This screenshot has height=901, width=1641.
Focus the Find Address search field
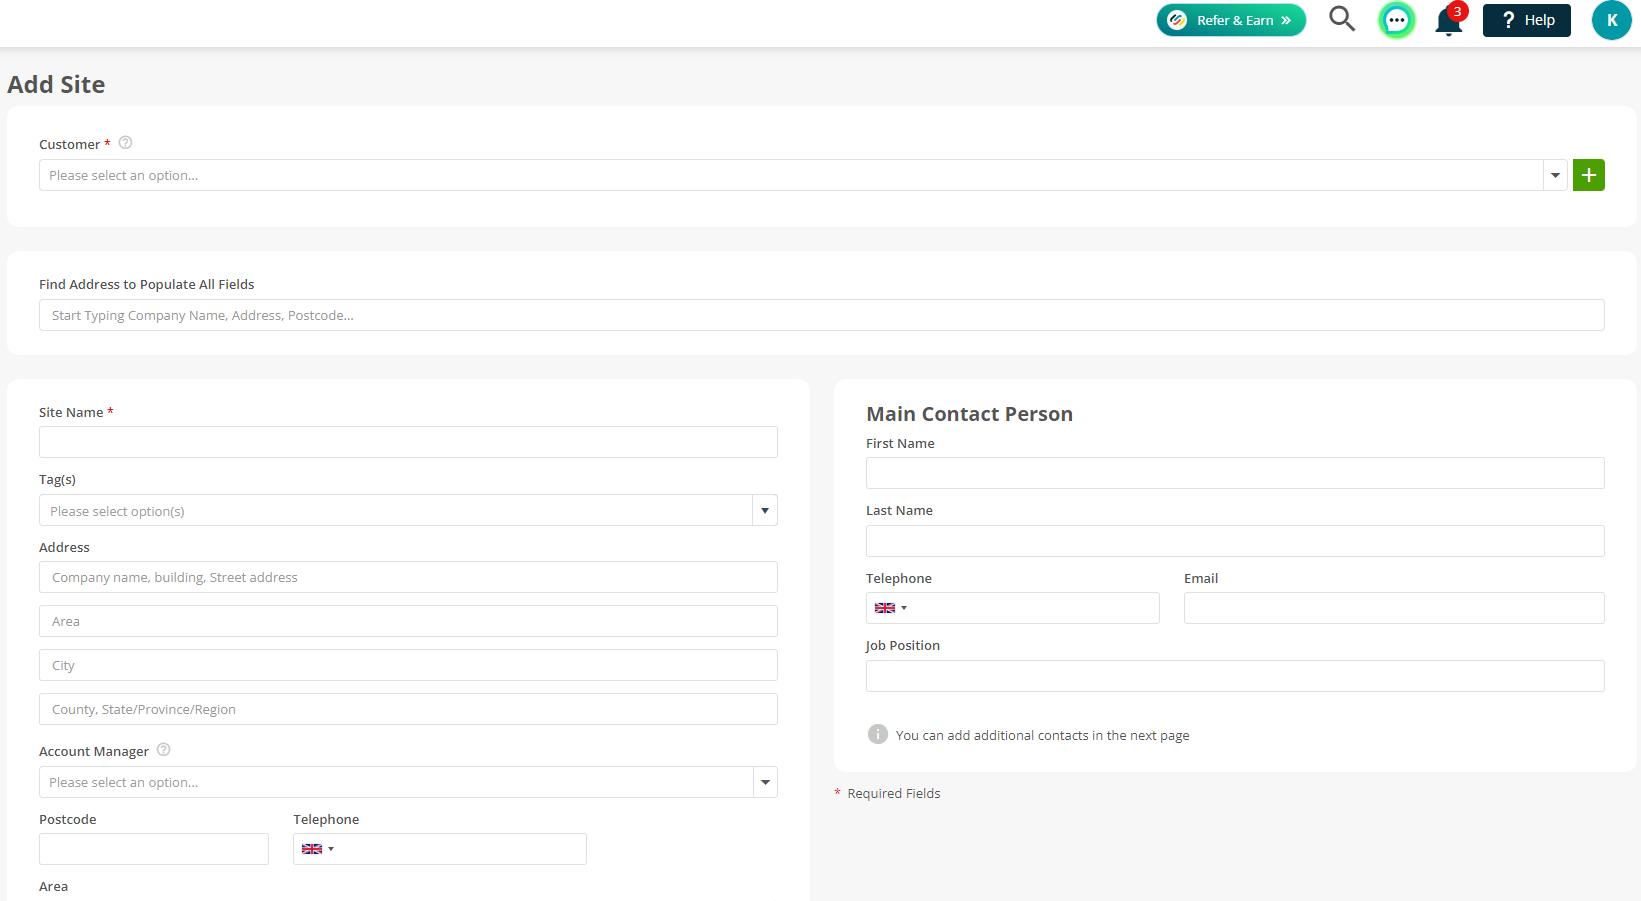click(x=822, y=315)
